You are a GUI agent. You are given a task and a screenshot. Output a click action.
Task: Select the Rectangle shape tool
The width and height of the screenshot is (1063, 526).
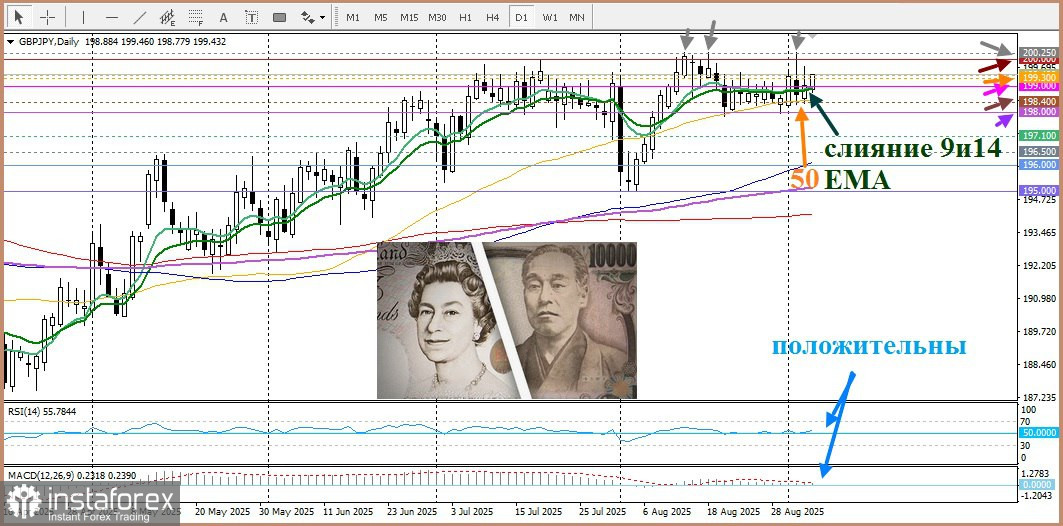tap(280, 17)
